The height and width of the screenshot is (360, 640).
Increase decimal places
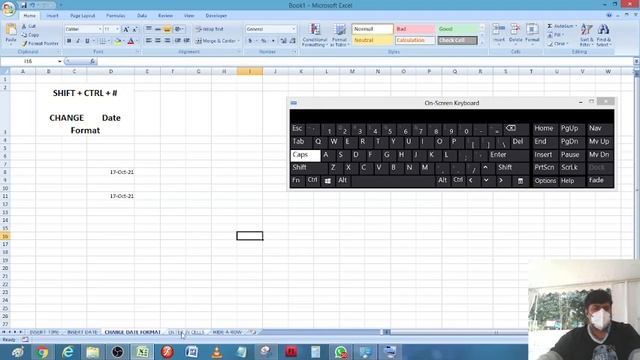(283, 41)
